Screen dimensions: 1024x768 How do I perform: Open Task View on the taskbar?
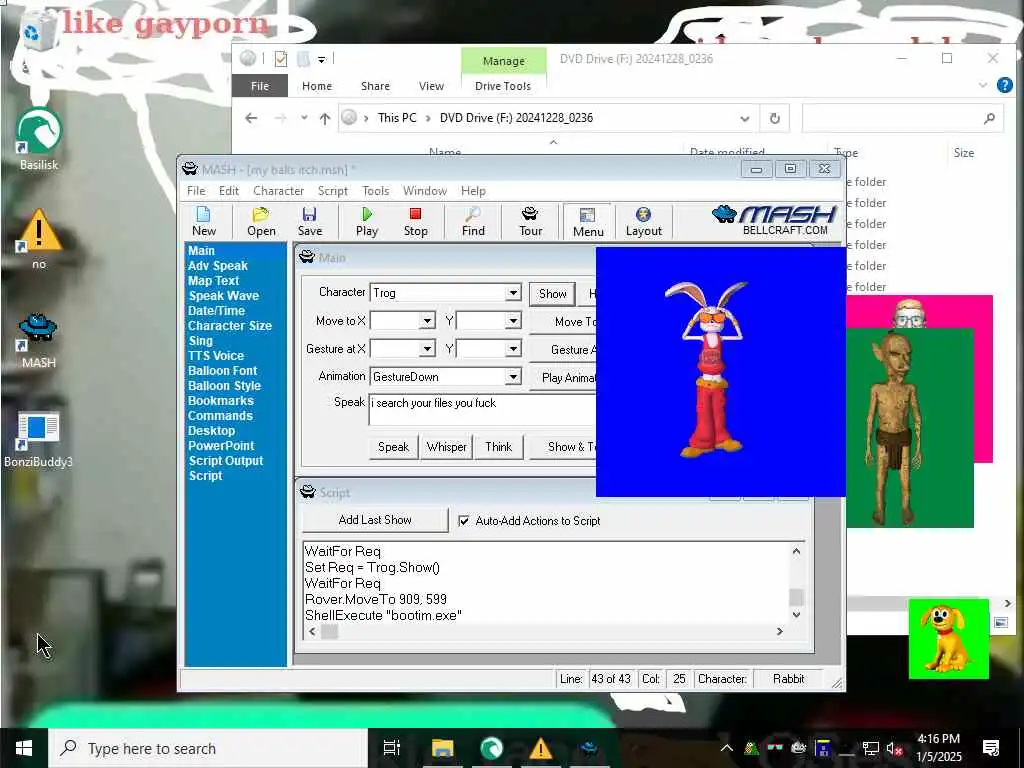pos(391,748)
